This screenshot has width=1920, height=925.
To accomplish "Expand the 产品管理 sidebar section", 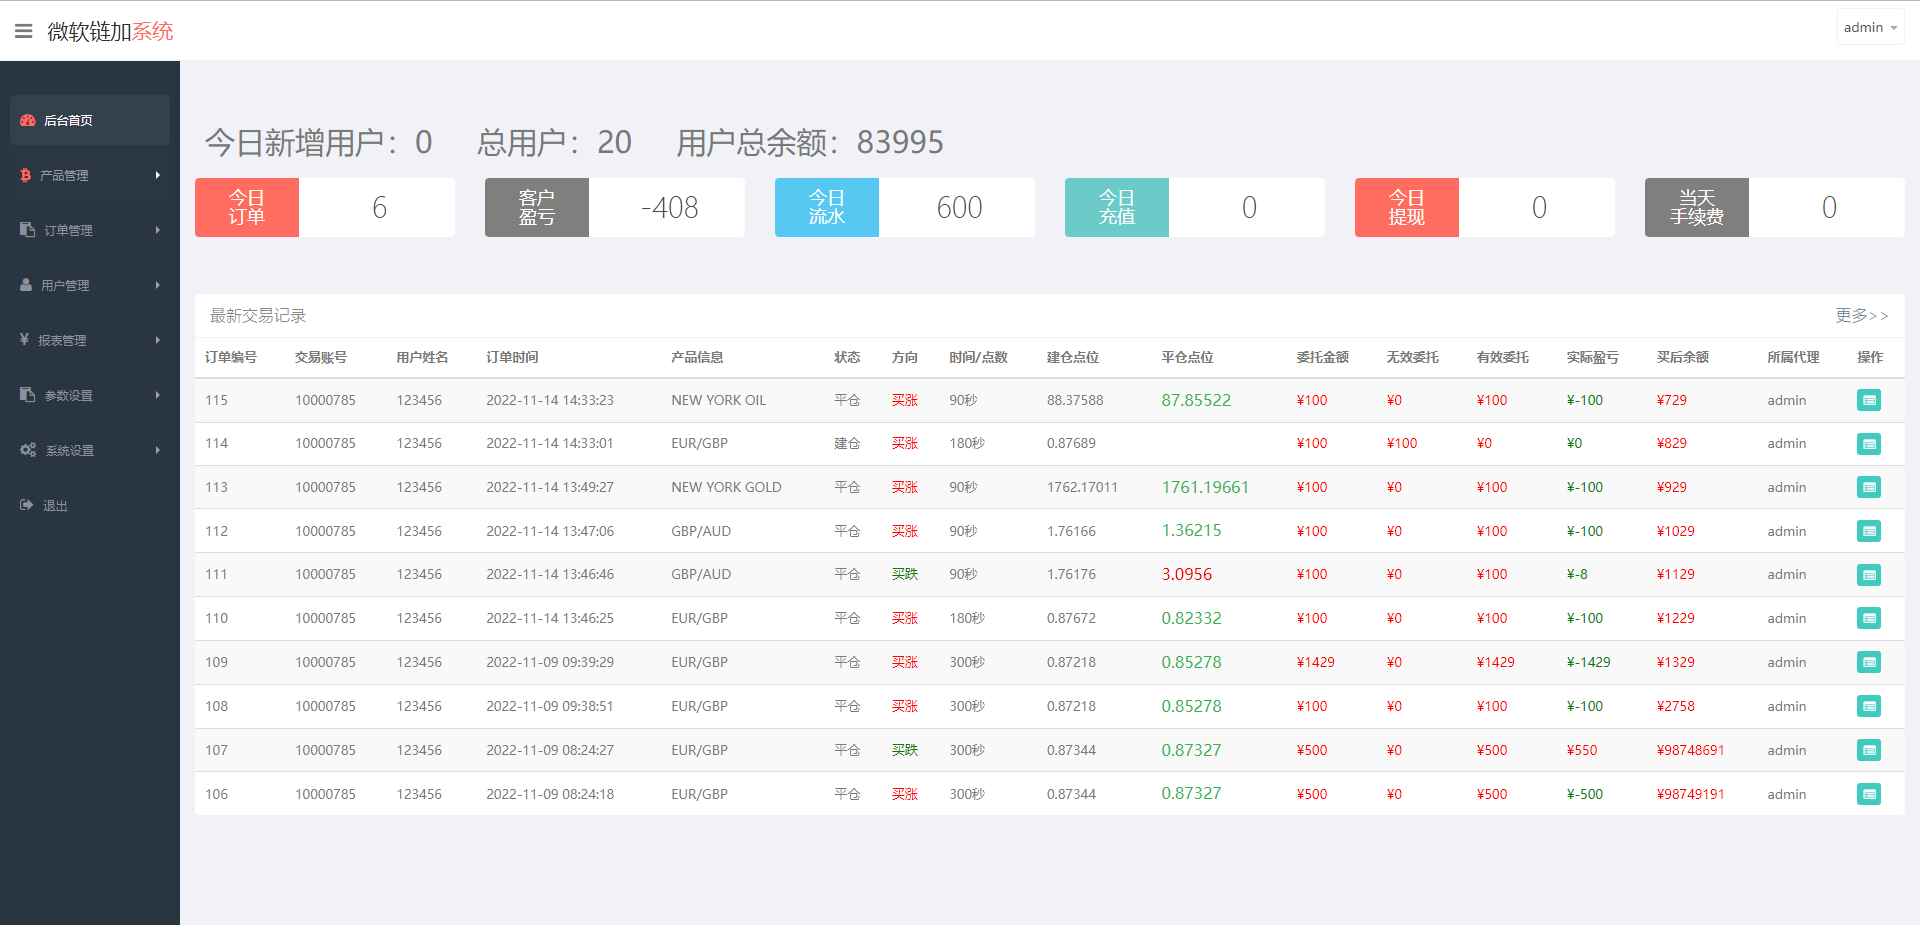I will pyautogui.click(x=90, y=175).
